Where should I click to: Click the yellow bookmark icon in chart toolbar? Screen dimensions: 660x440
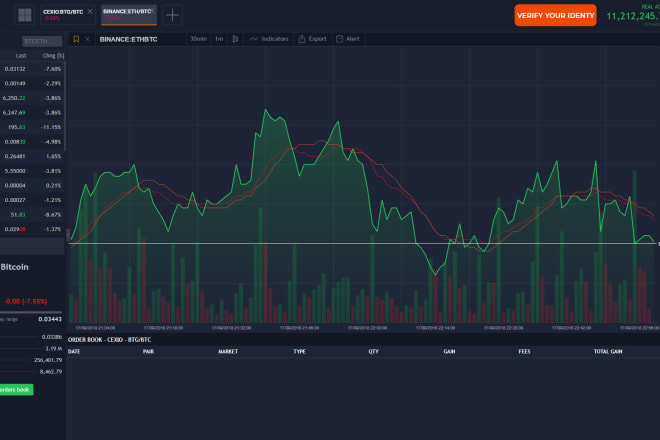76,39
